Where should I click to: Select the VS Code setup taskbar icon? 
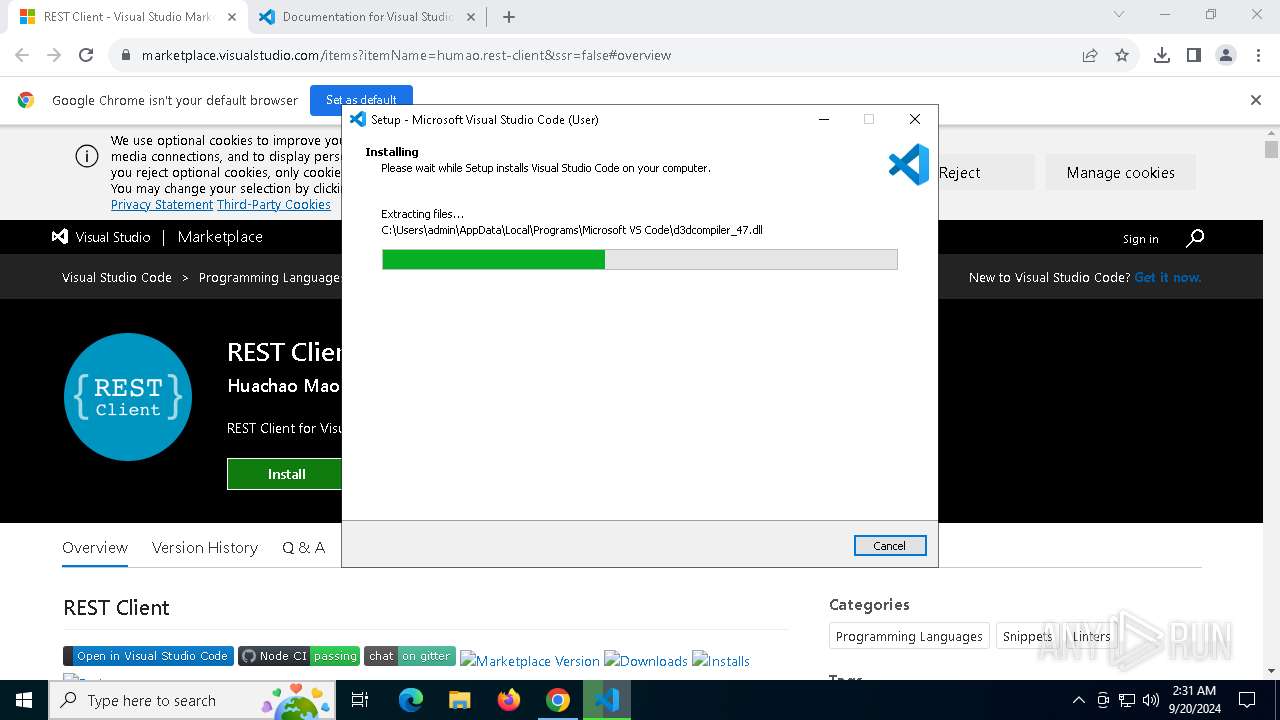coord(607,700)
